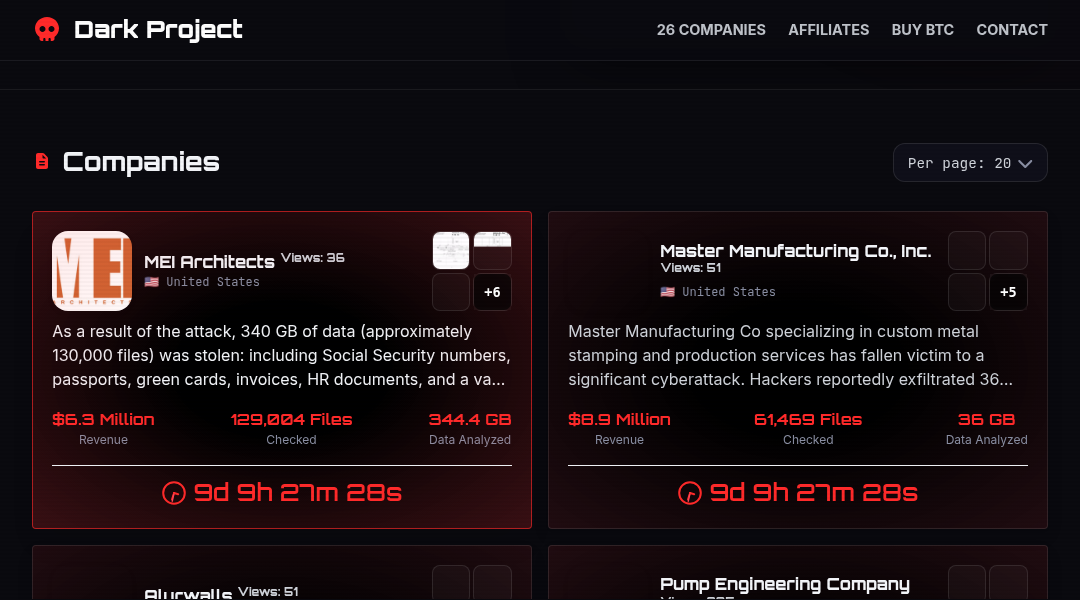The width and height of the screenshot is (1080, 600).
Task: Open the Pump Engineering Company title
Action: pos(785,584)
